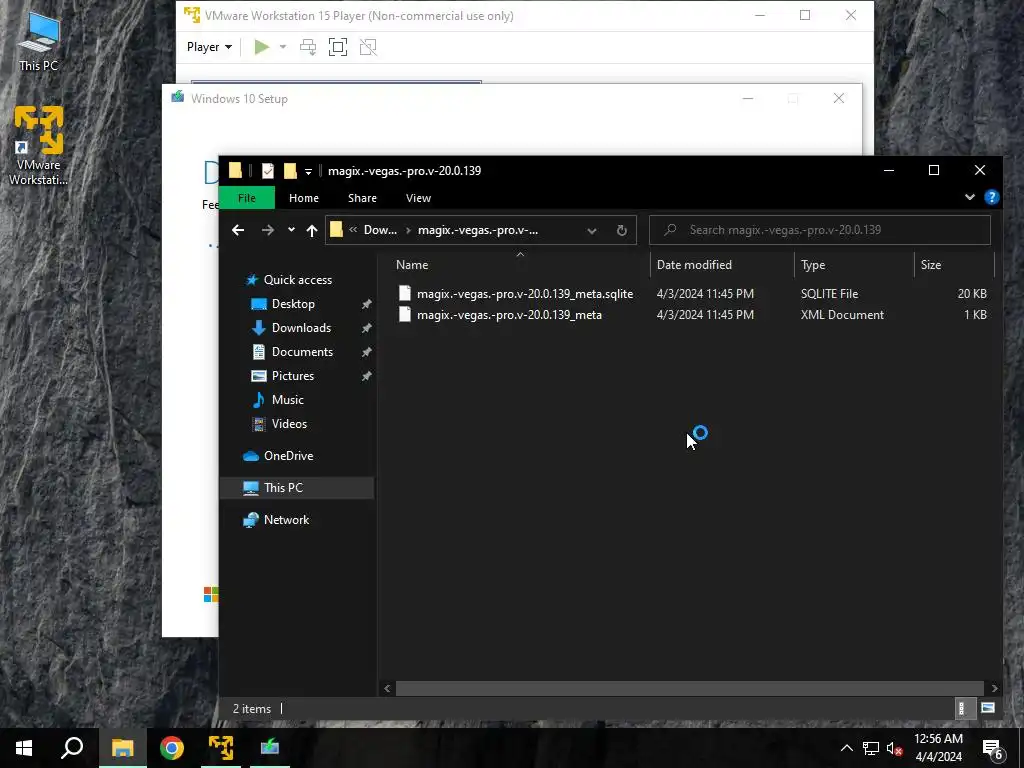Click the Dow... breadcrumb in address bar
This screenshot has width=1024, height=768.
click(x=380, y=230)
